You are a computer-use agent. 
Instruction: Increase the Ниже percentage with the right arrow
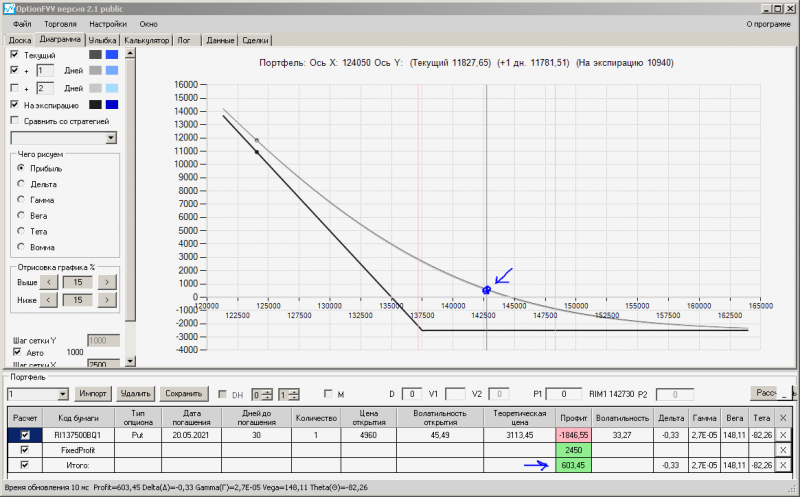click(107, 299)
